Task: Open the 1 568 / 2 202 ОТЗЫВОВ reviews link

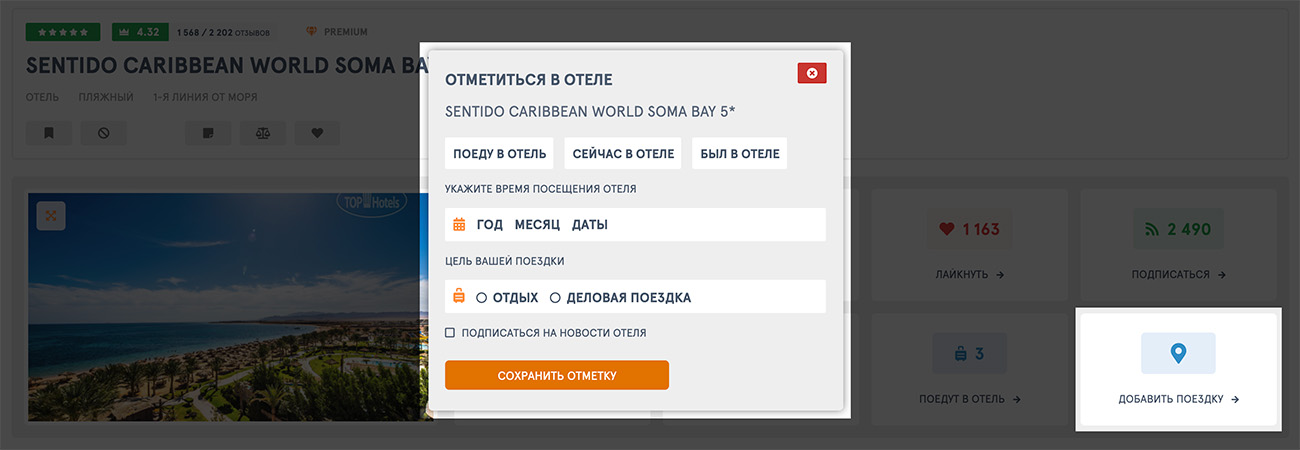Action: click(222, 32)
